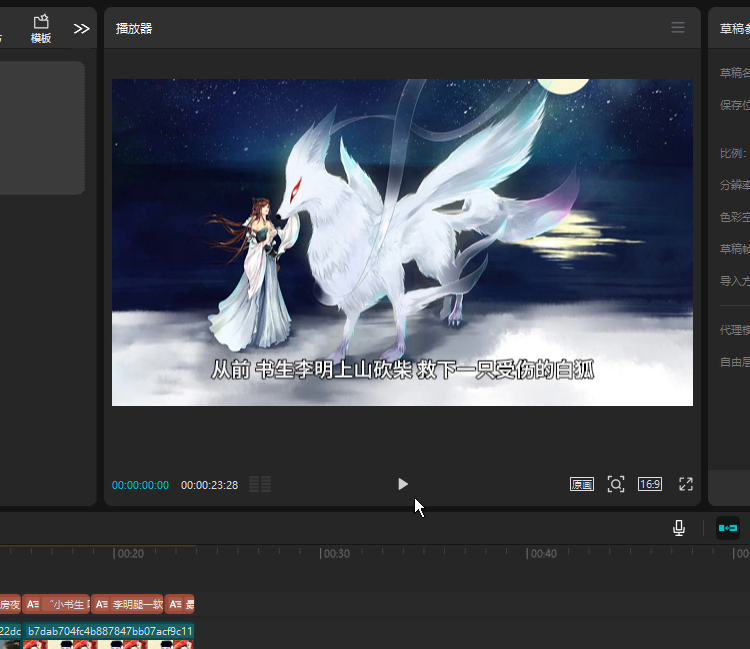Viewport: 750px width, 649px height.
Task: Click the video preview image in player
Action: (x=402, y=242)
